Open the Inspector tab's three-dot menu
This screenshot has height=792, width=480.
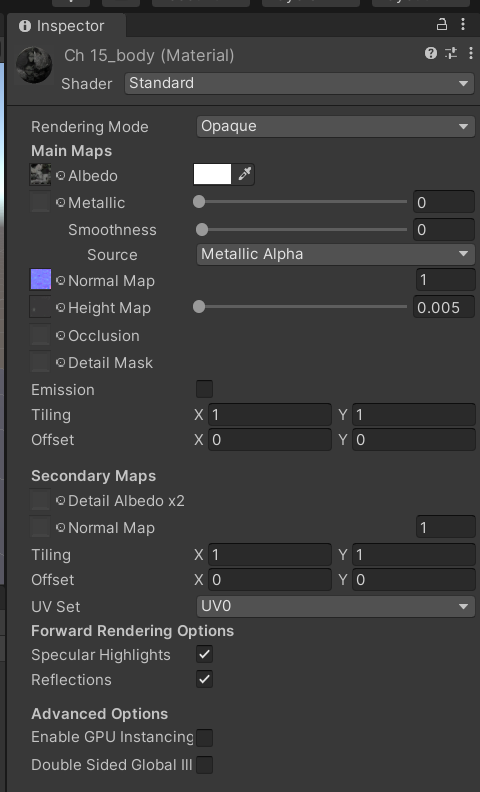point(463,24)
